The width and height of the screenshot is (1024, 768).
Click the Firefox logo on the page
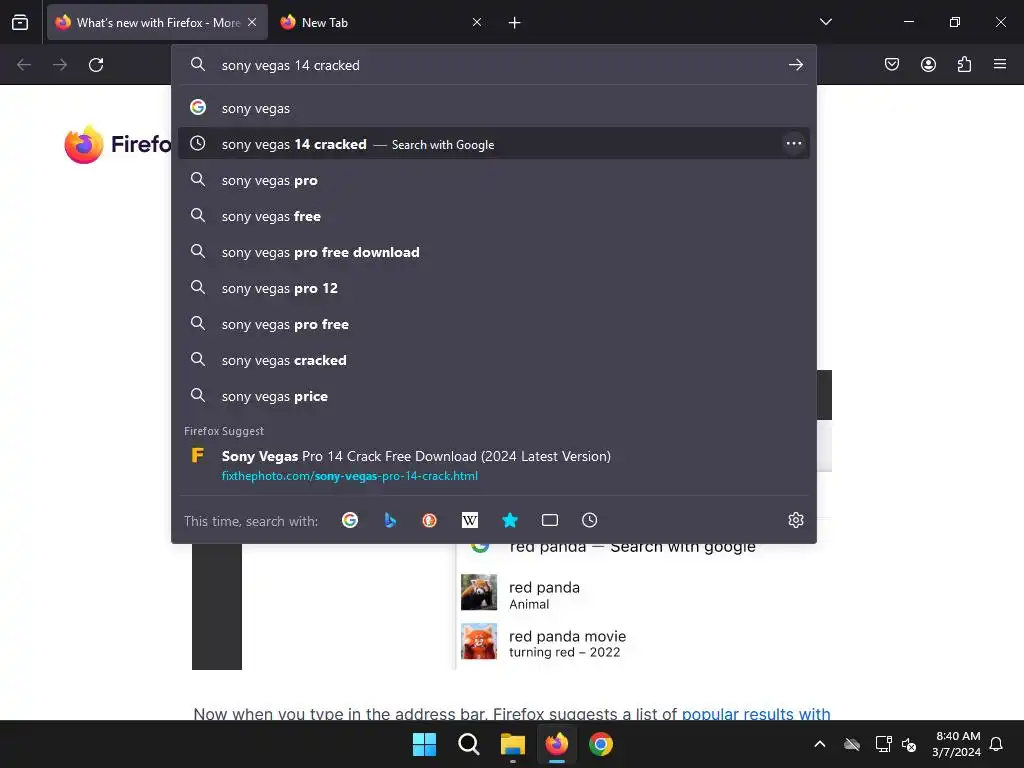(84, 144)
